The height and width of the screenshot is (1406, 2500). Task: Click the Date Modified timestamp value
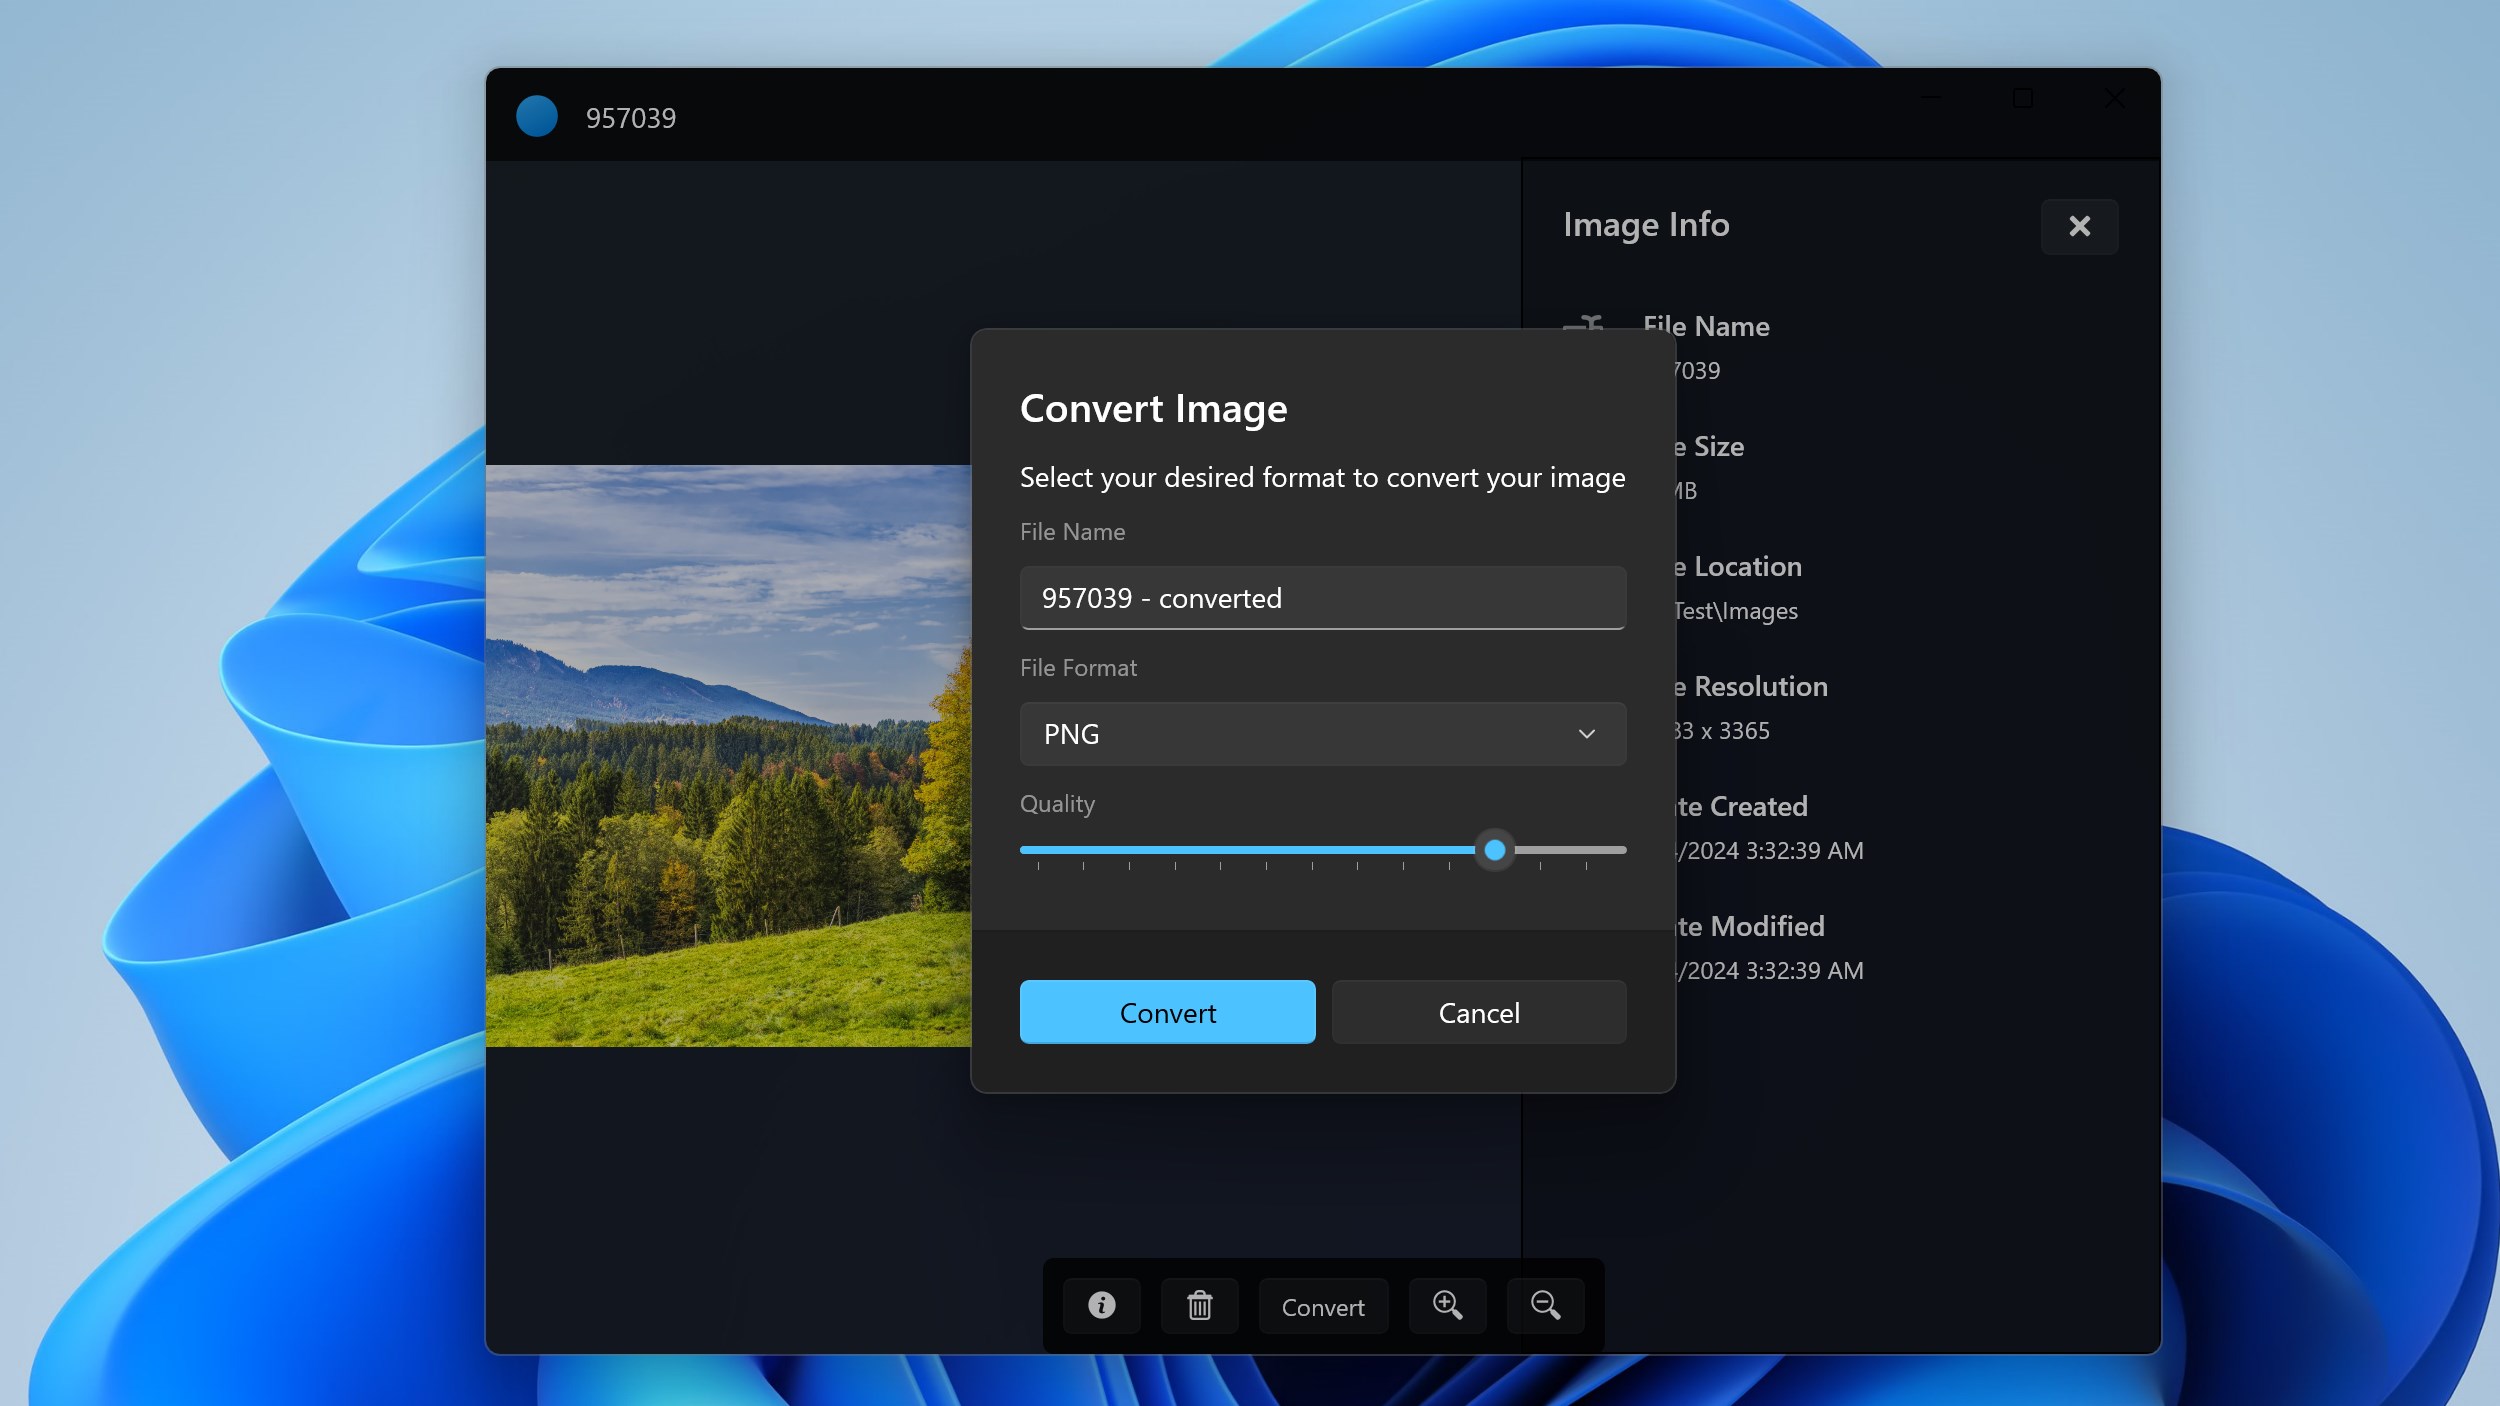tap(1769, 970)
